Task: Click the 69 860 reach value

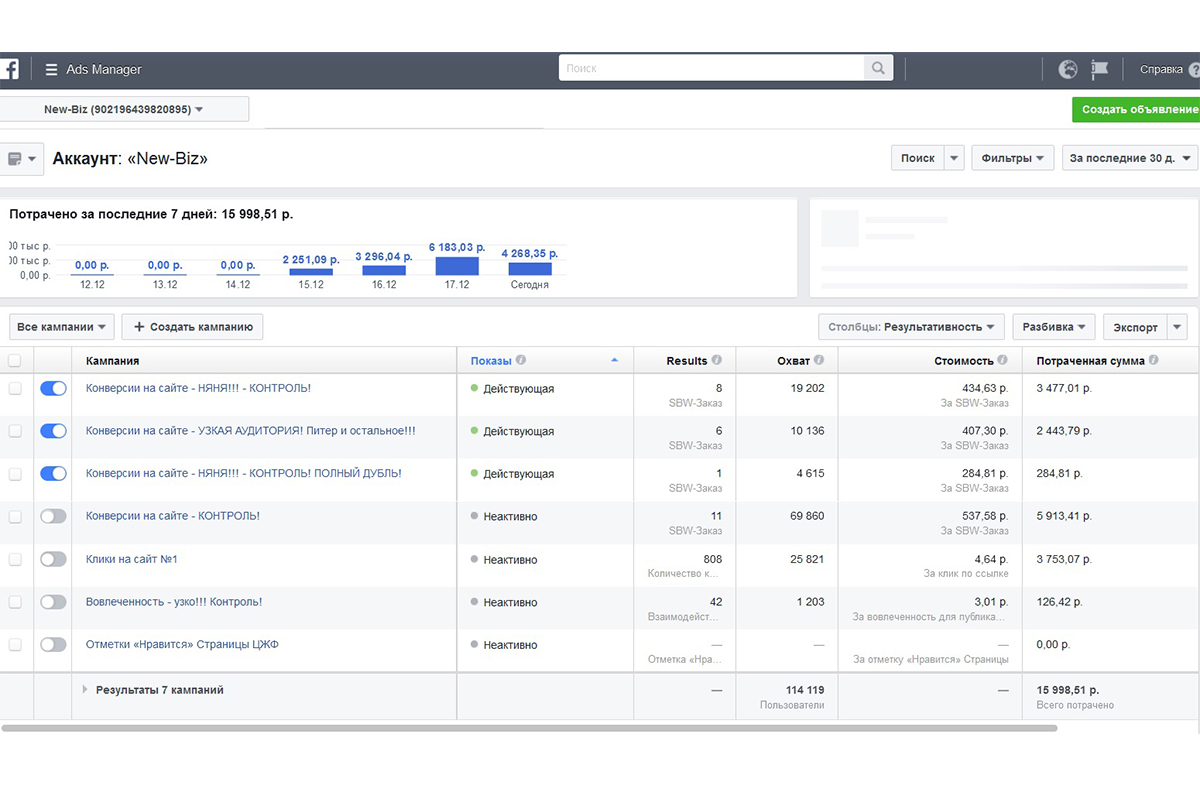Action: [x=807, y=517]
